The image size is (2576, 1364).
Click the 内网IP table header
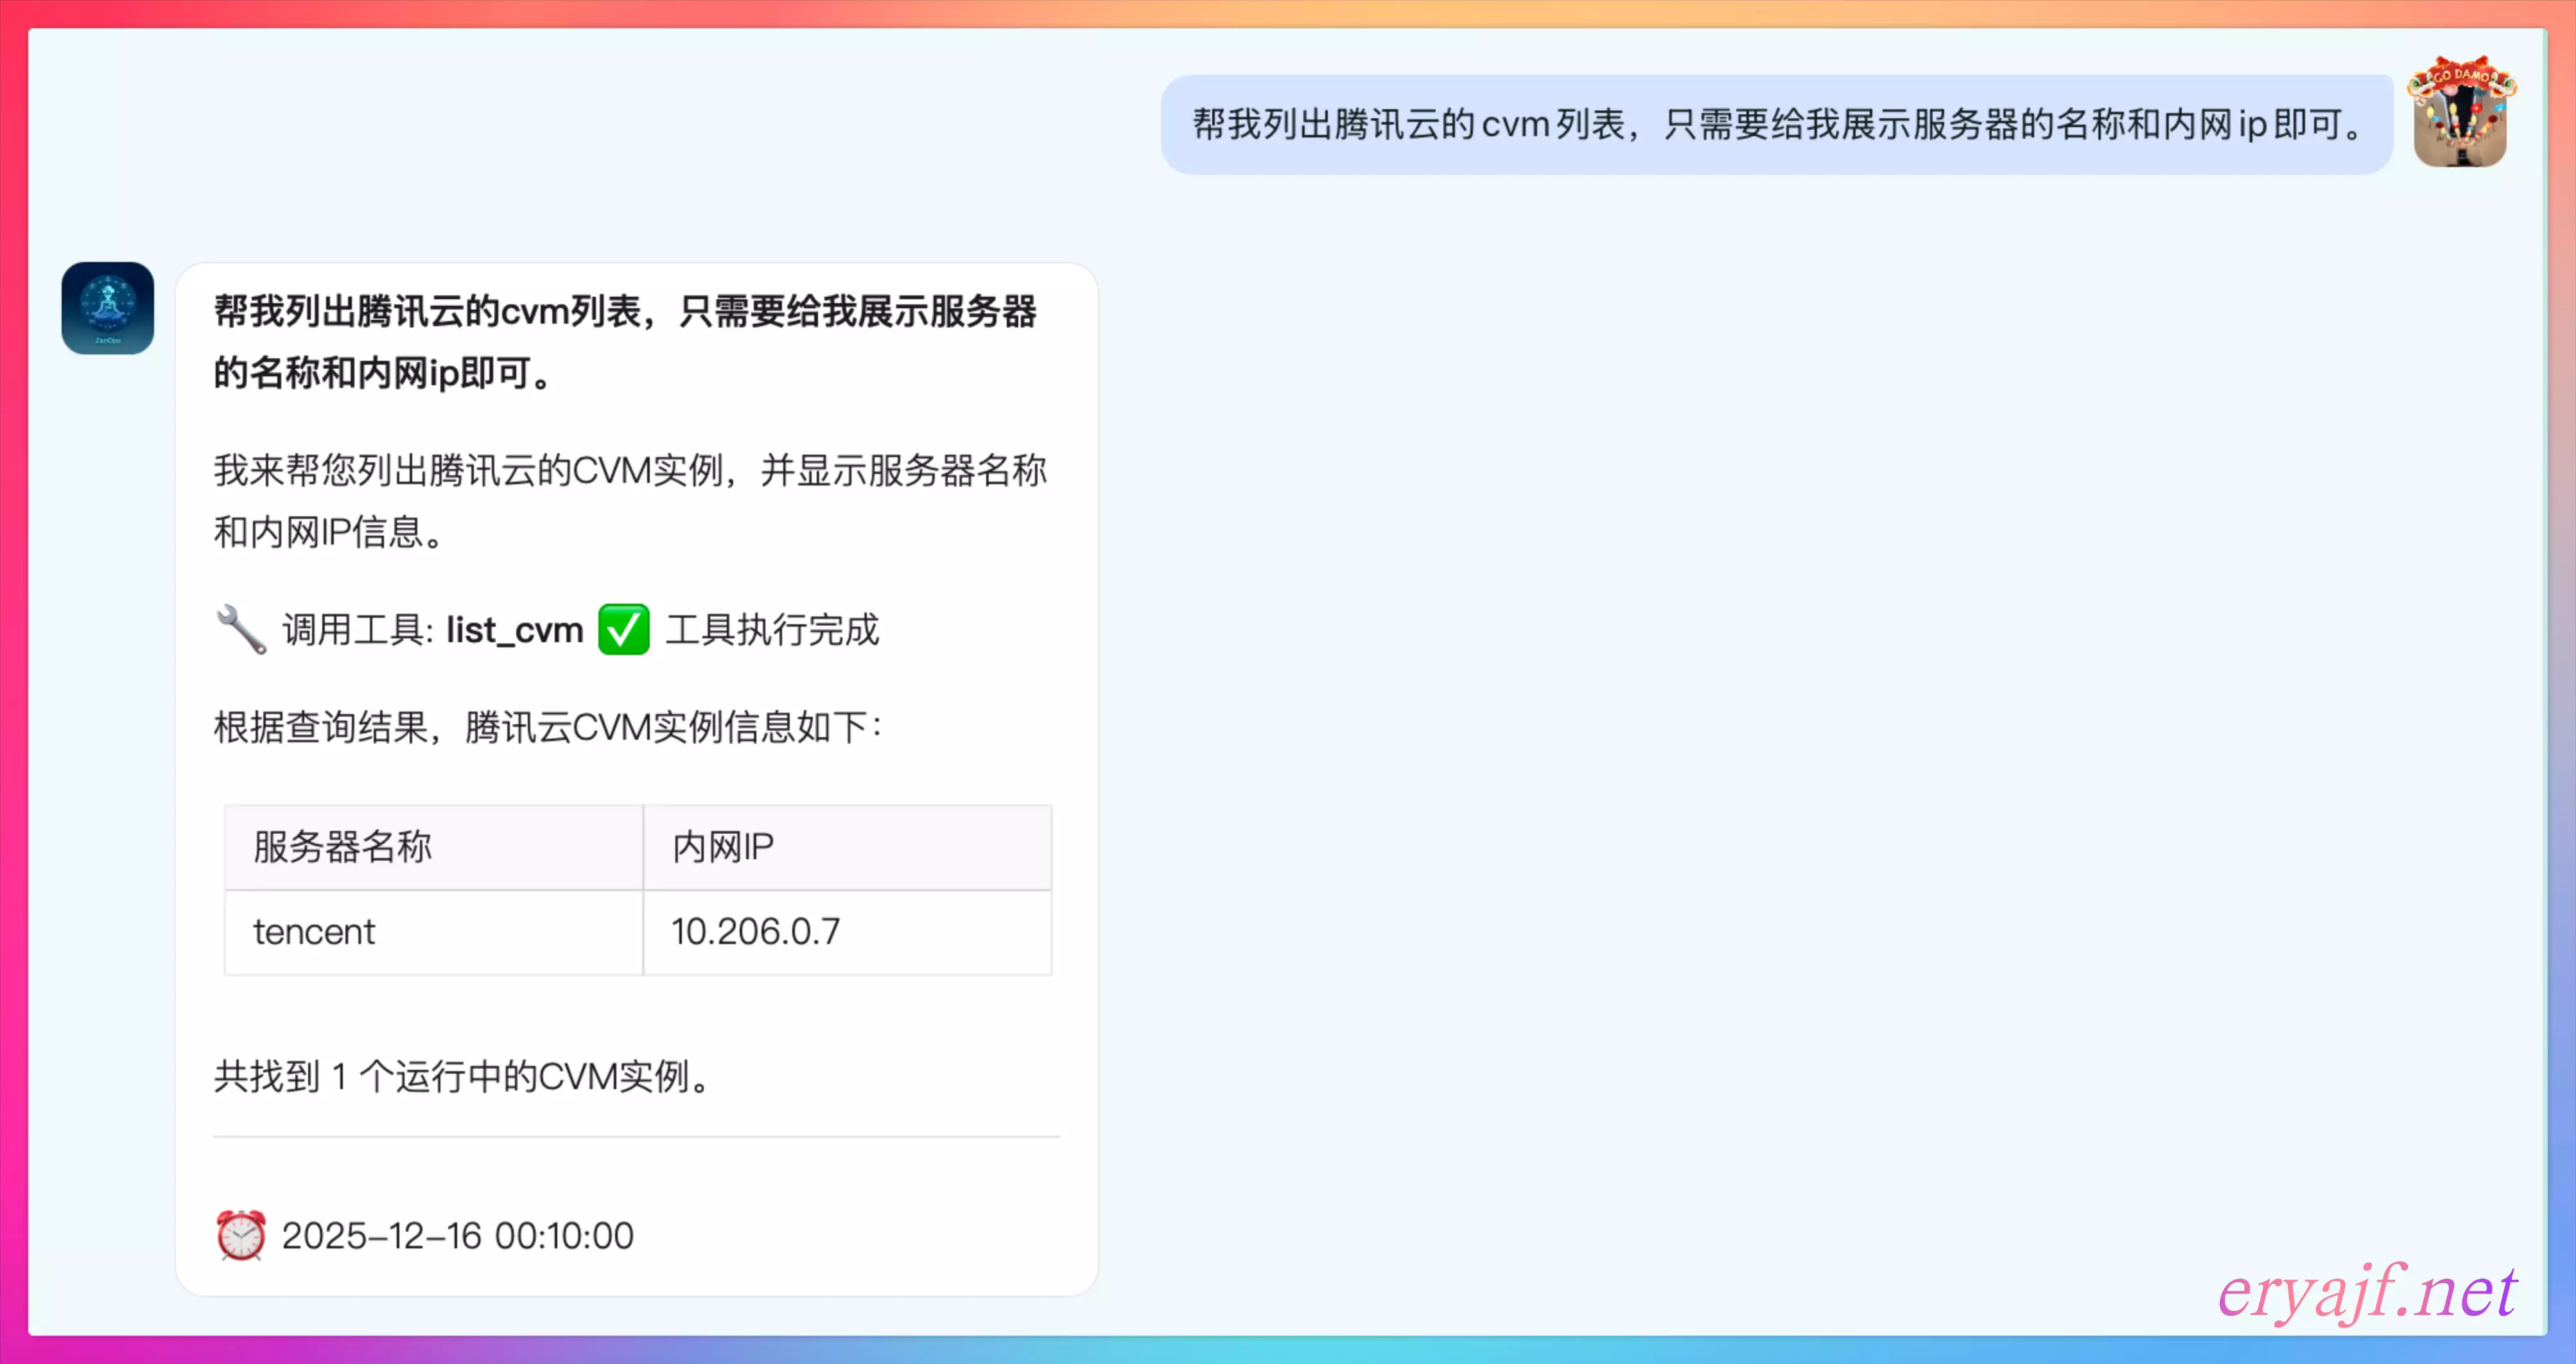[722, 847]
